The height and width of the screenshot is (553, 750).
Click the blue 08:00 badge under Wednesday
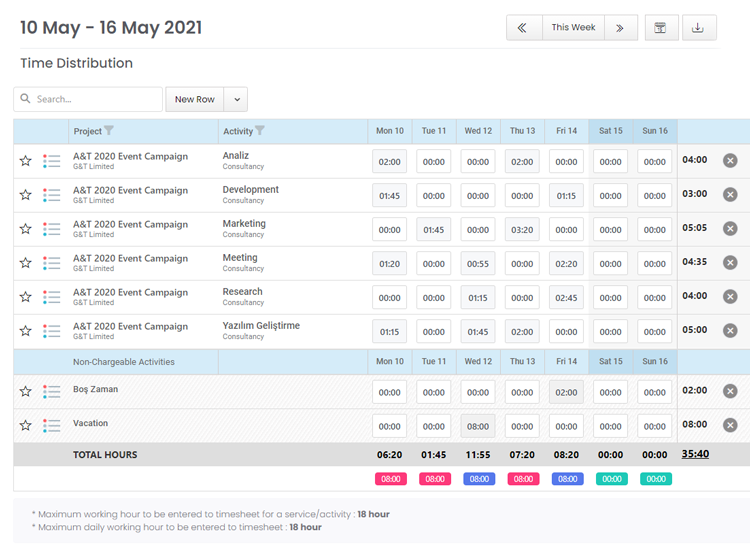click(478, 479)
